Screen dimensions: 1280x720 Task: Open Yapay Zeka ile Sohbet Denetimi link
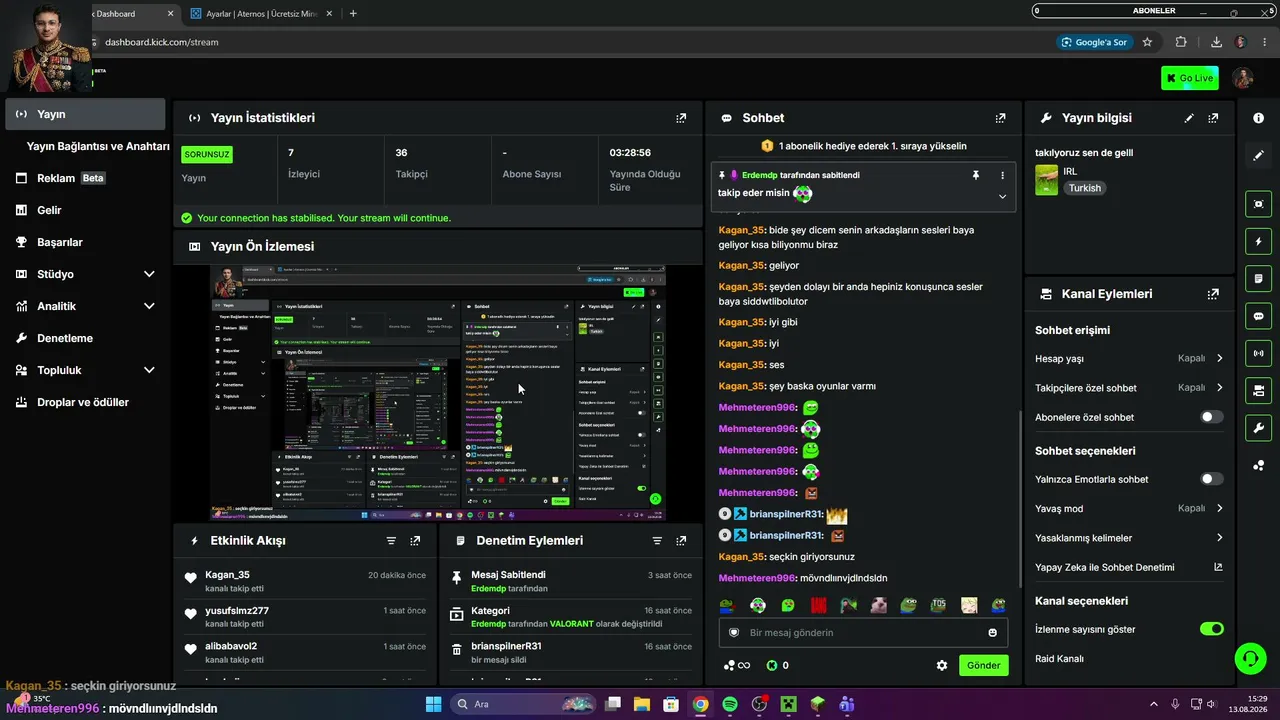pos(1129,567)
